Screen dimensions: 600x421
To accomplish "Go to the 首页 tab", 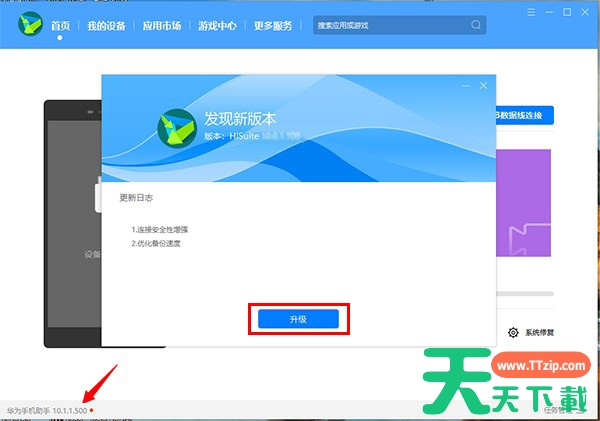I will 60,26.
